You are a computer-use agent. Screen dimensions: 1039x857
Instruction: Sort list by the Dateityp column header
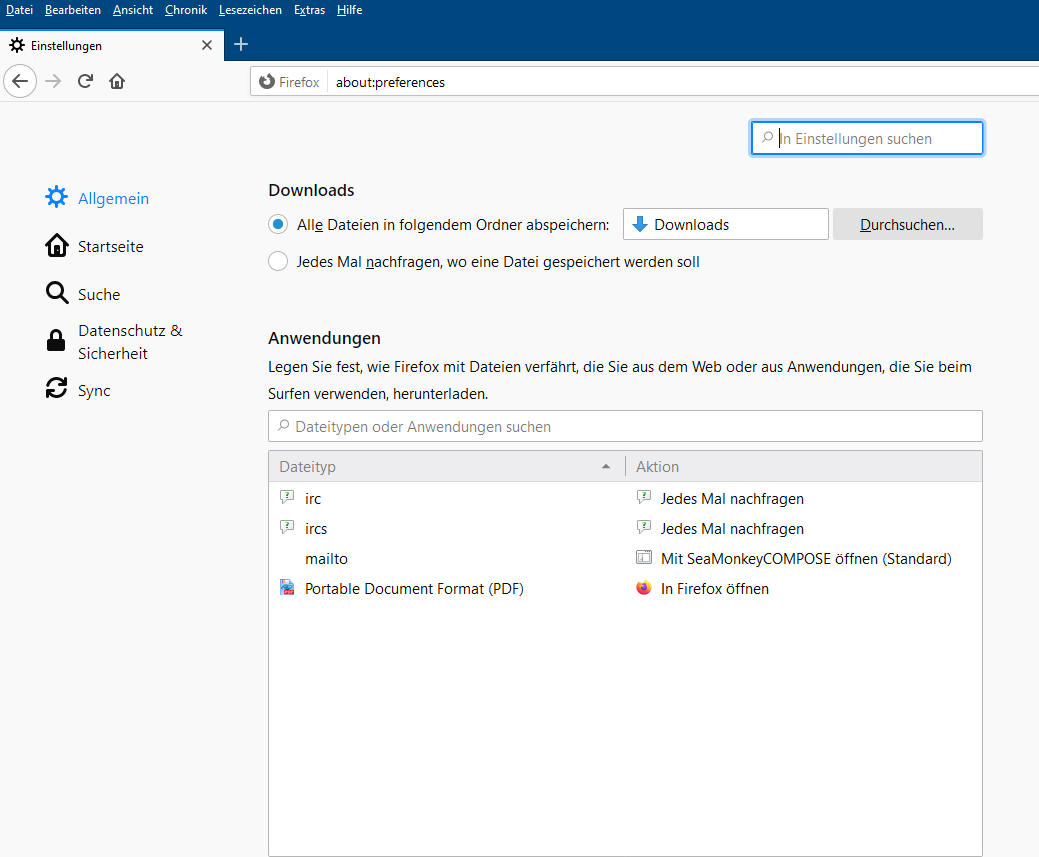445,466
